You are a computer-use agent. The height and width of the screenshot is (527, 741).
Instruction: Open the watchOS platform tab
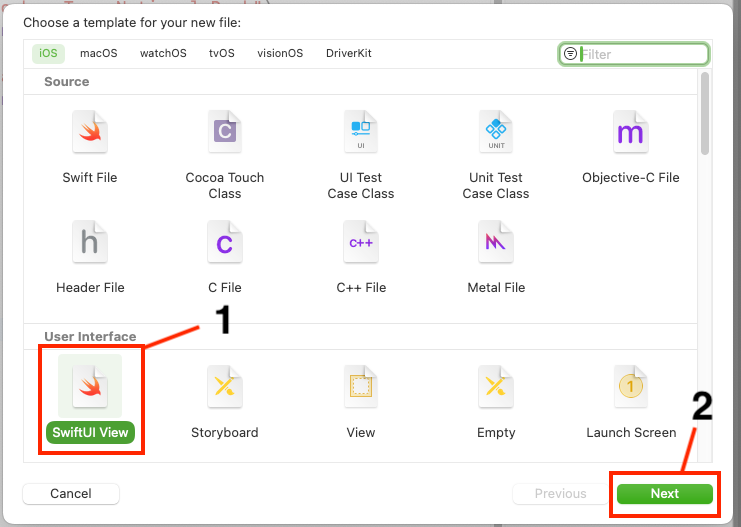[x=163, y=53]
